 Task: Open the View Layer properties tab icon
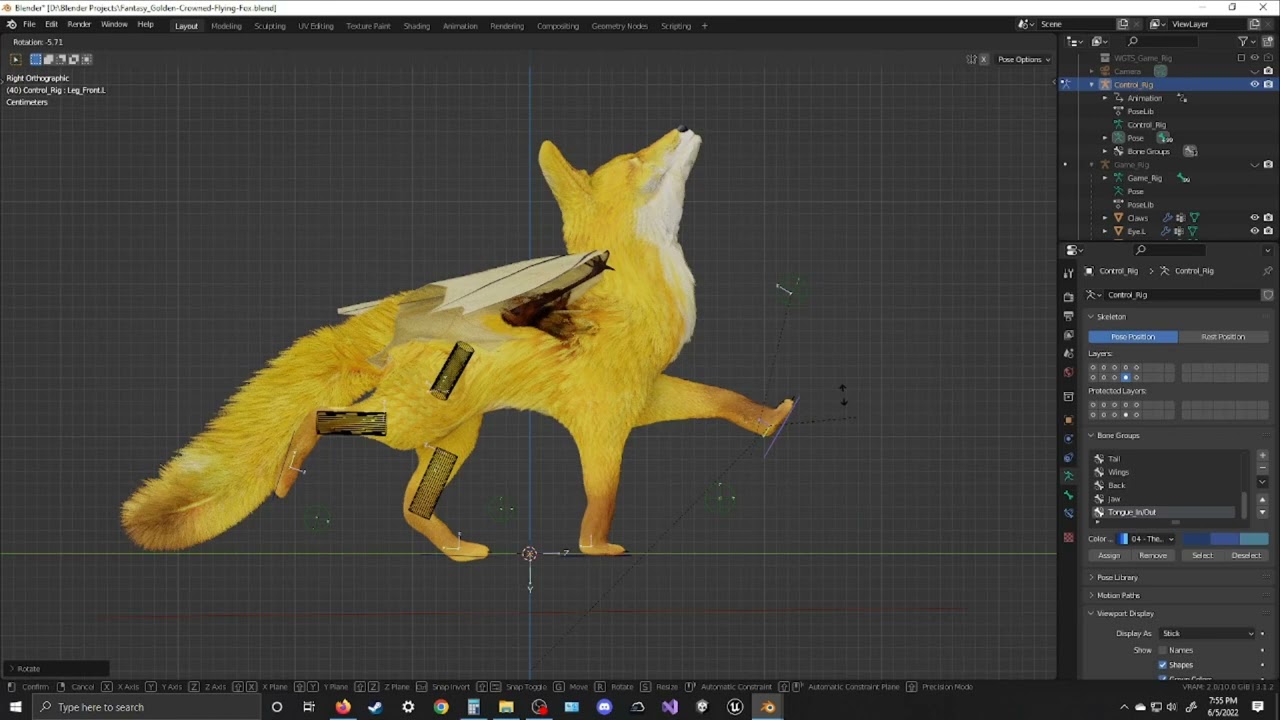[x=1068, y=334]
